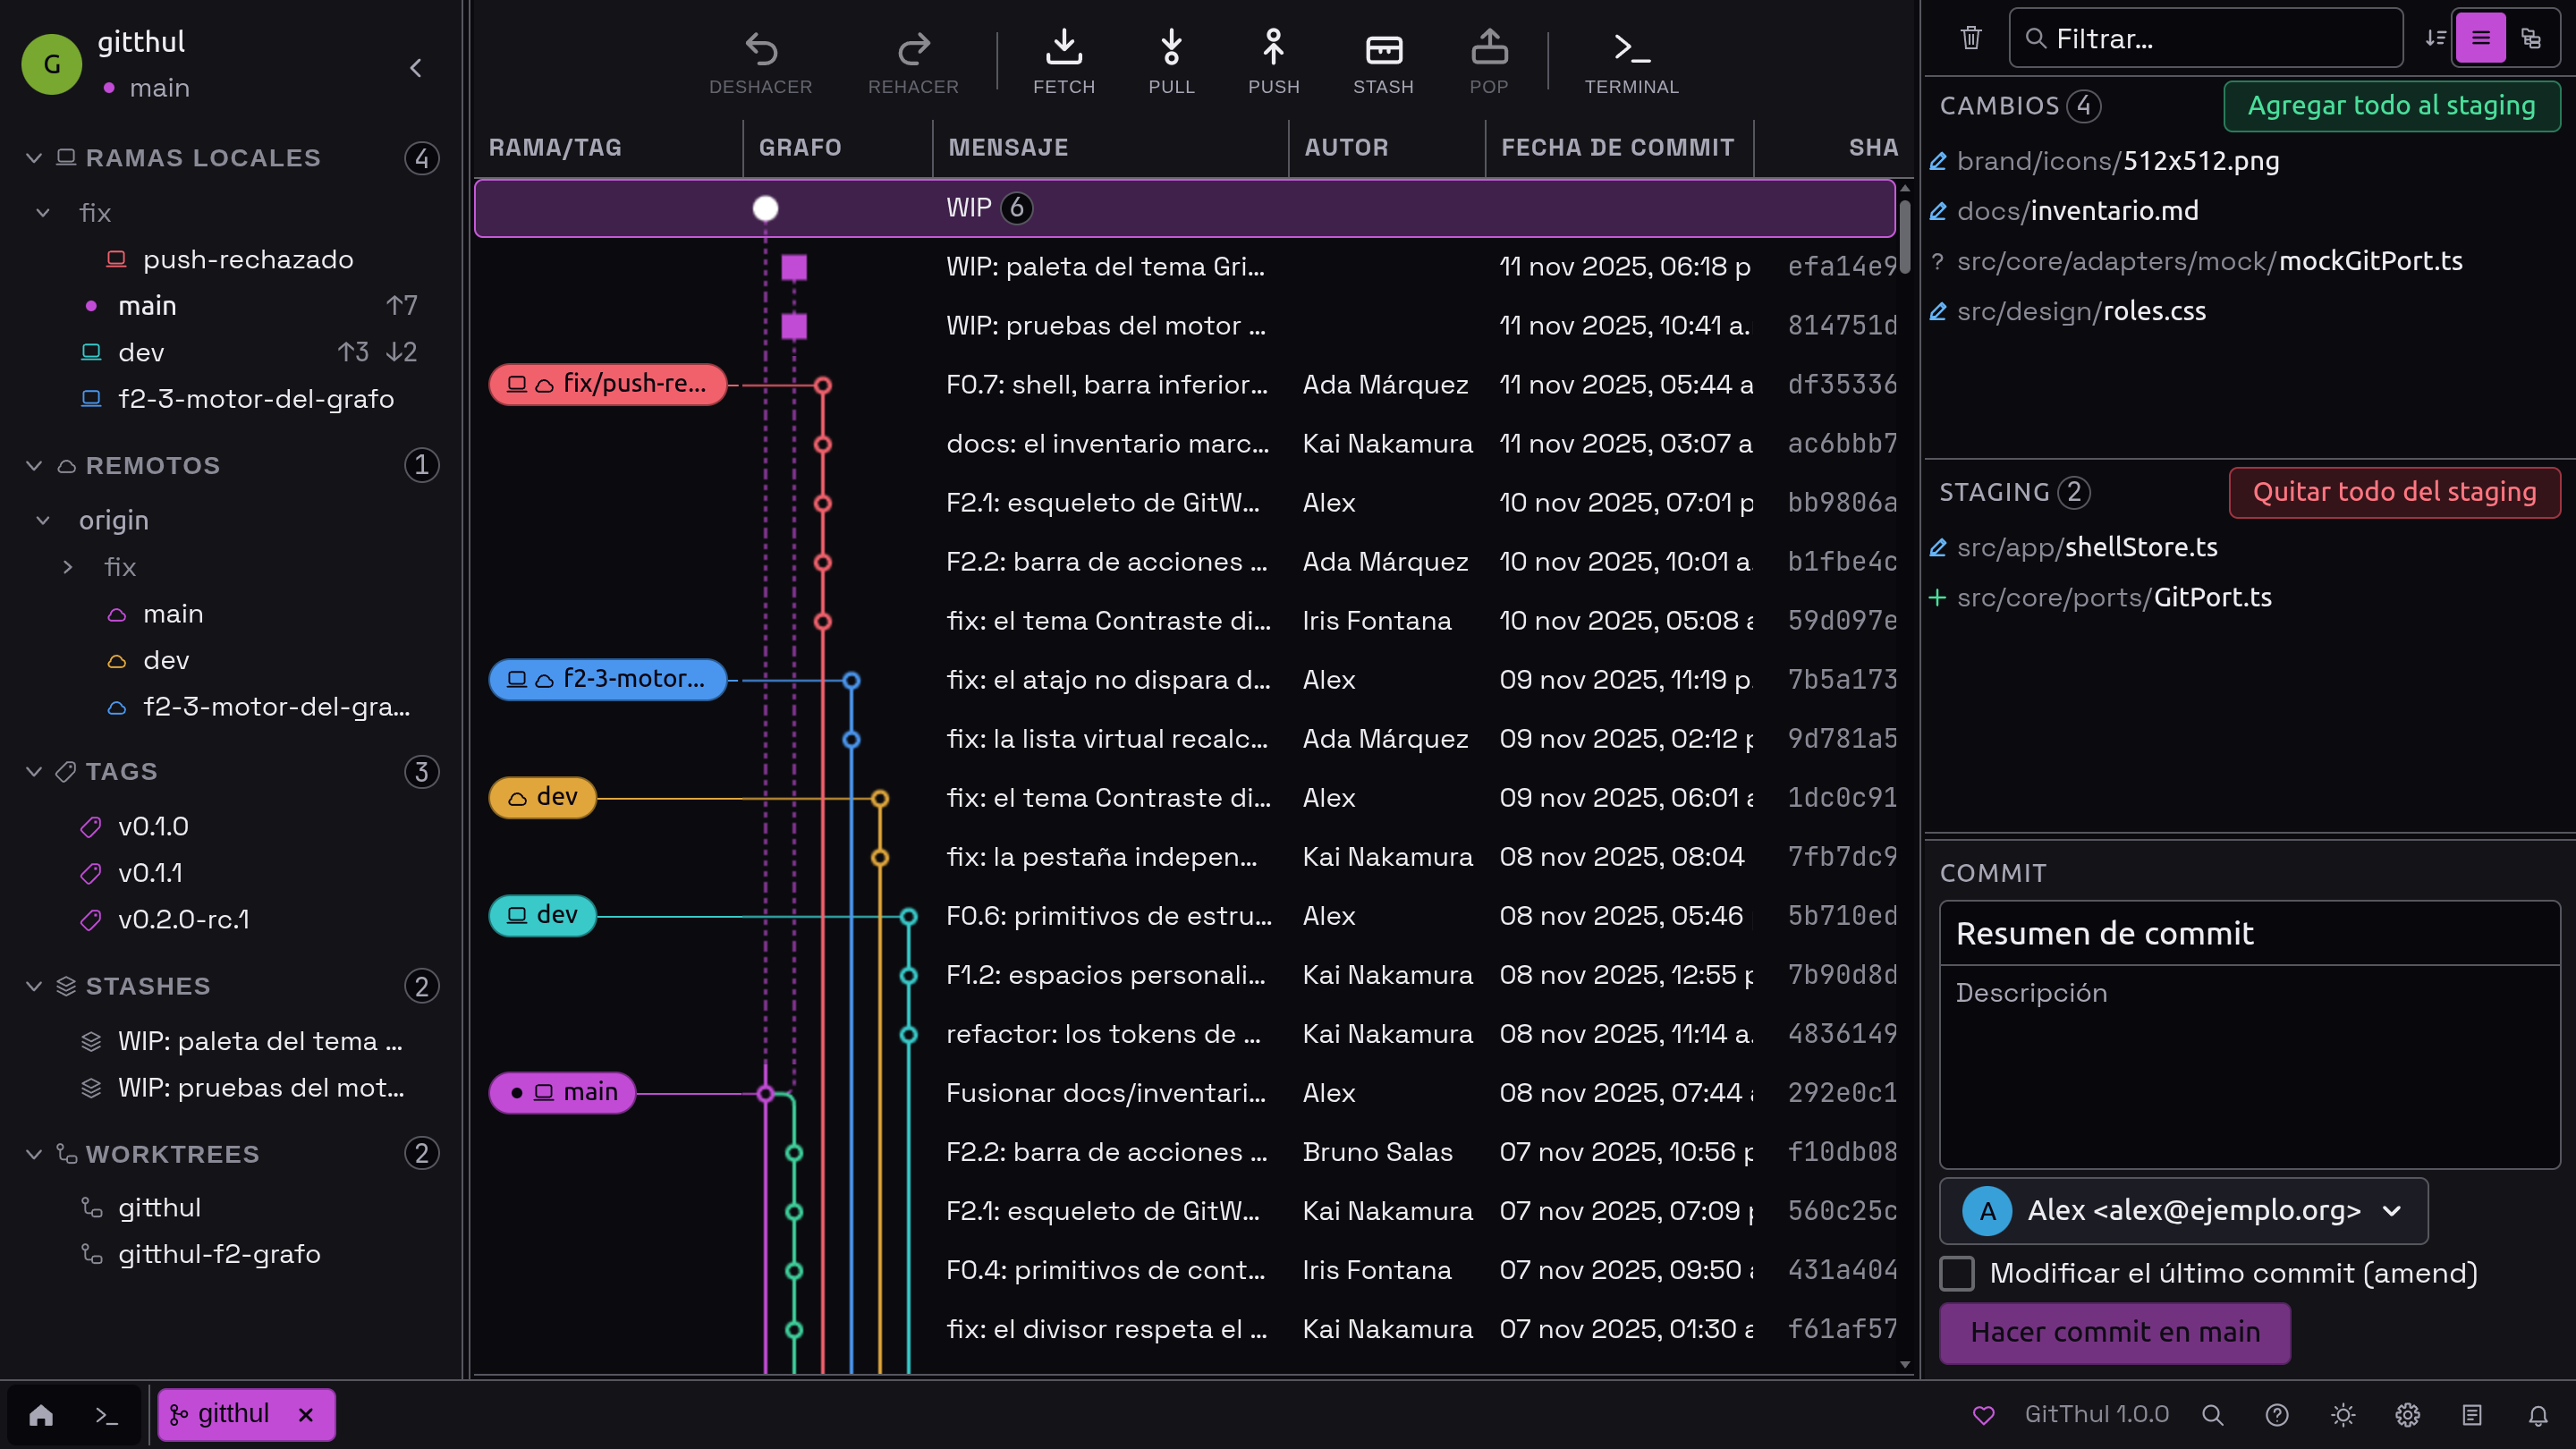This screenshot has height=1449, width=2576.
Task: Switch file view to flat list mode
Action: click(x=2480, y=38)
